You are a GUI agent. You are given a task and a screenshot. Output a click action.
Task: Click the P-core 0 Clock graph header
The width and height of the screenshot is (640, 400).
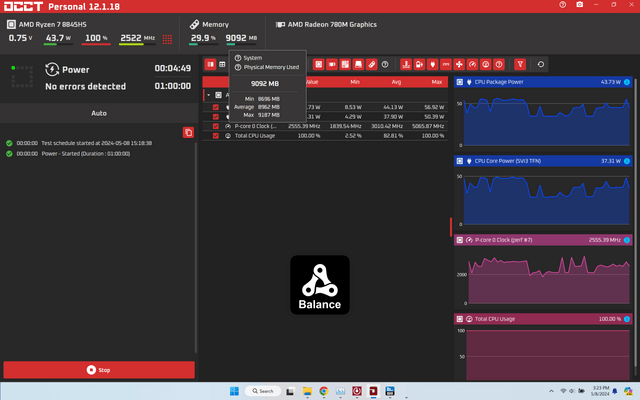tap(543, 240)
